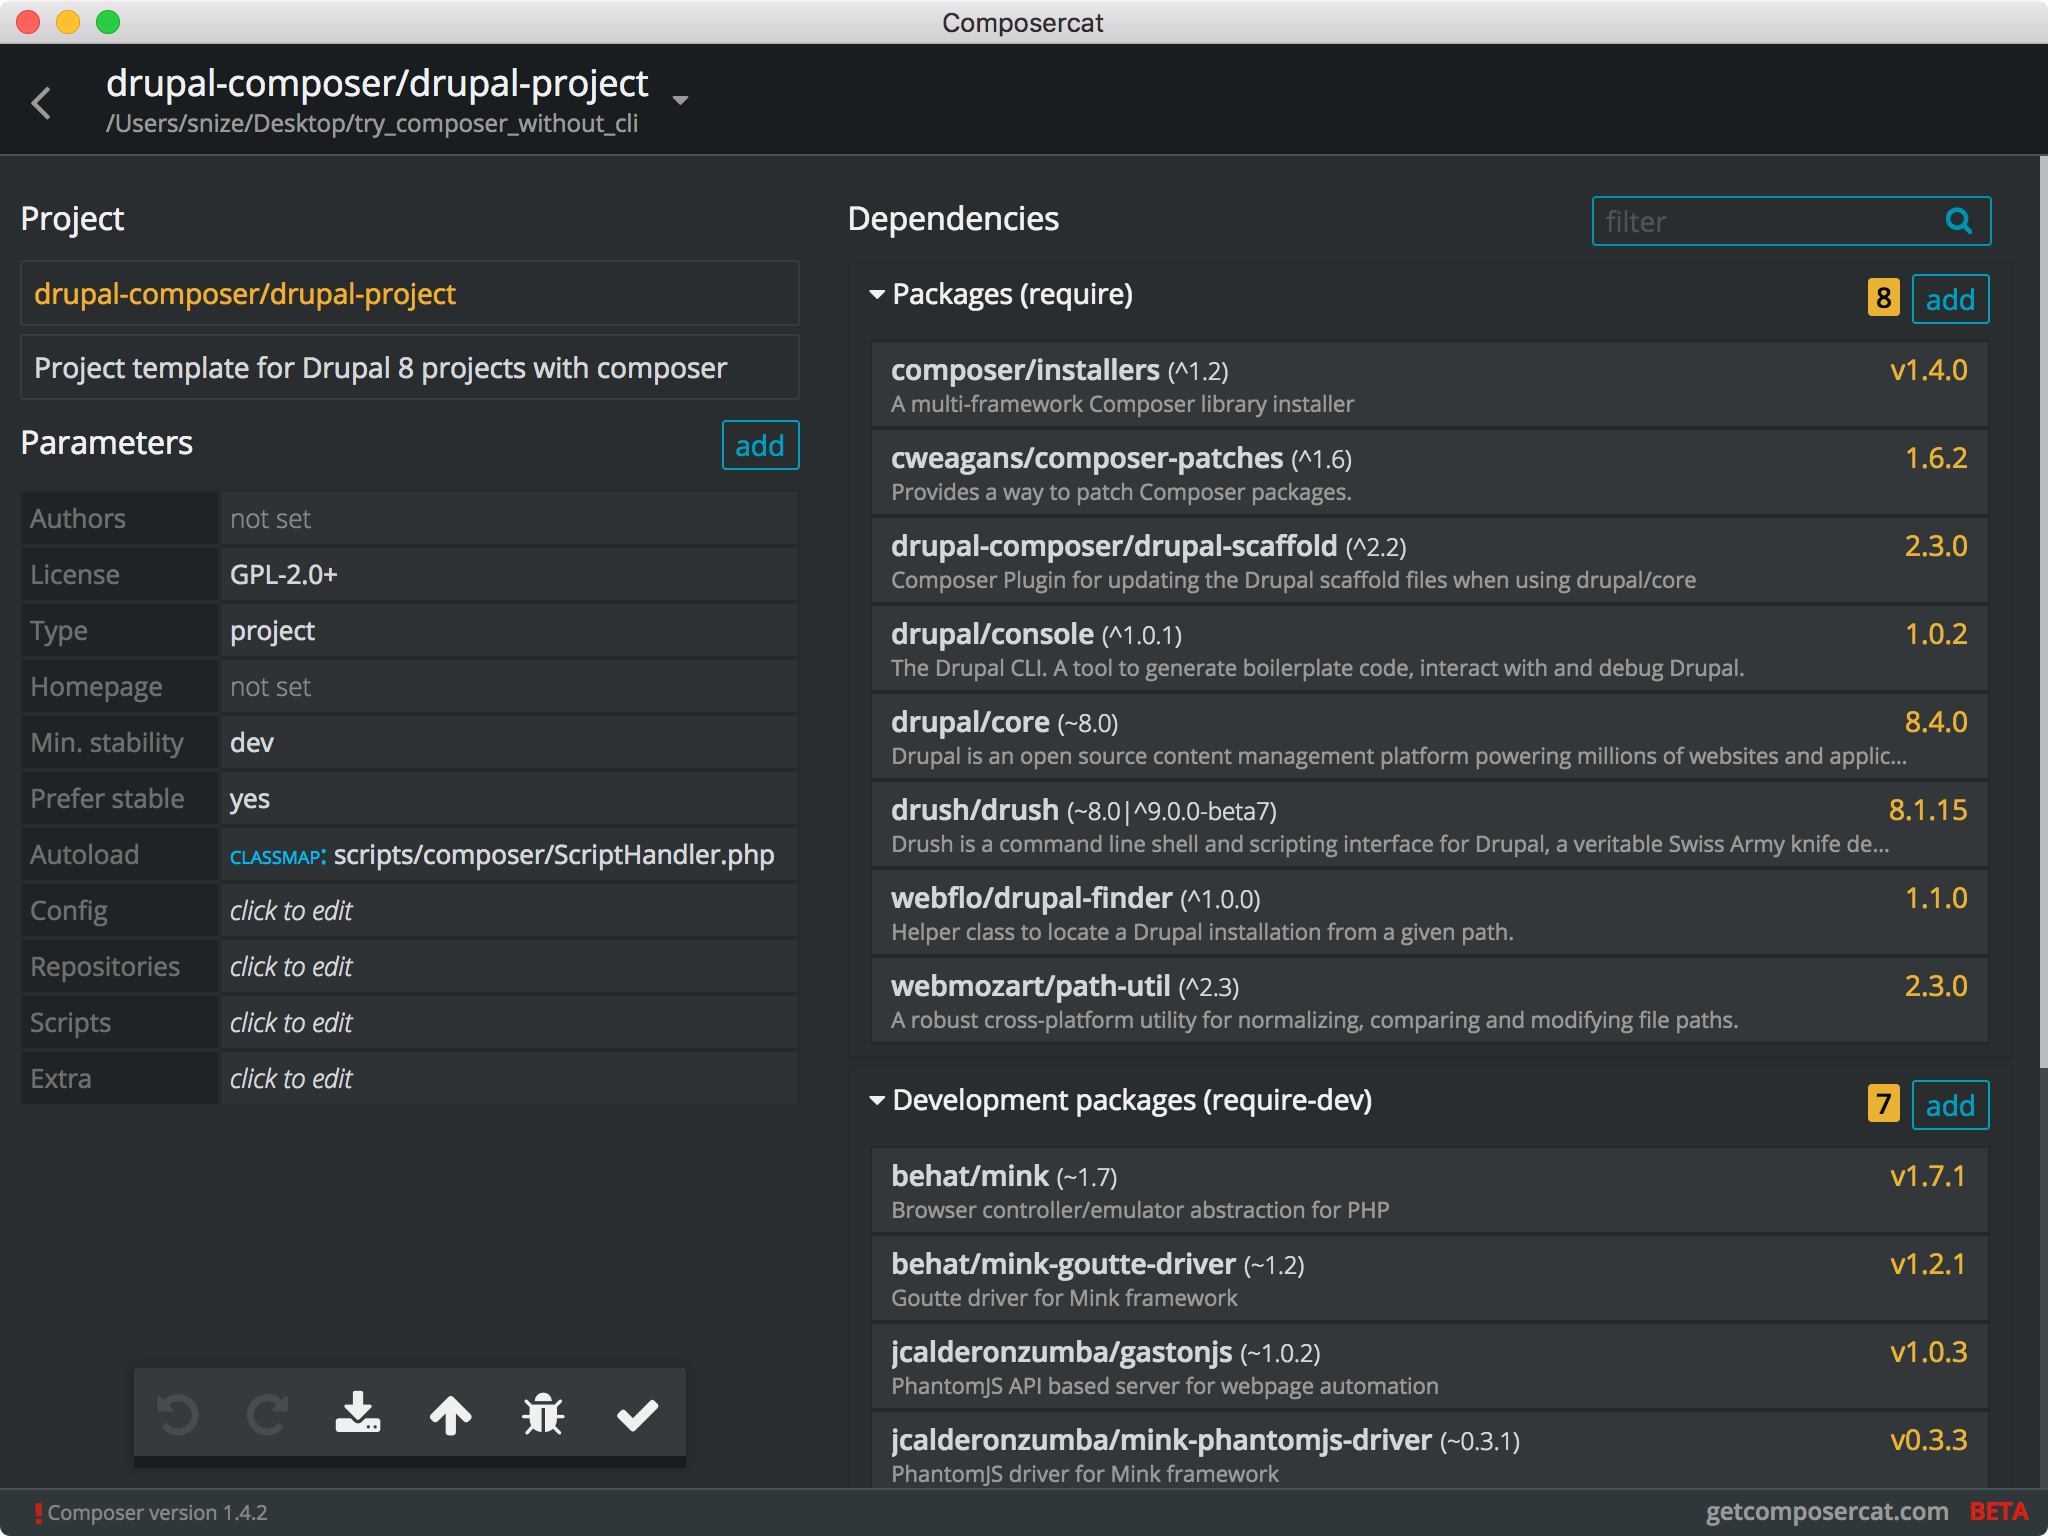
Task: Click Composer version 1.4.2 status text
Action: point(157,1513)
